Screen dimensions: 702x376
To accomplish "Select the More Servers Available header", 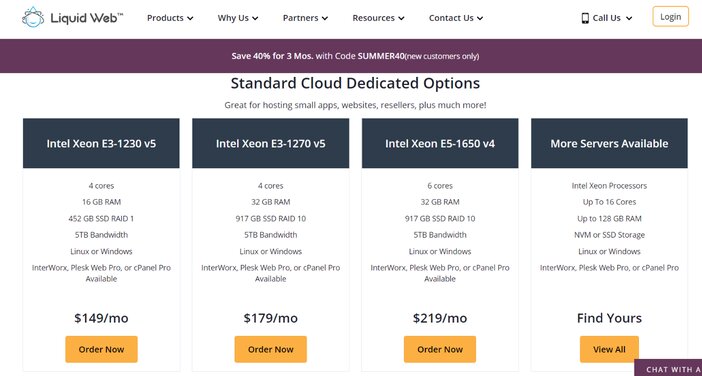I will [x=609, y=143].
